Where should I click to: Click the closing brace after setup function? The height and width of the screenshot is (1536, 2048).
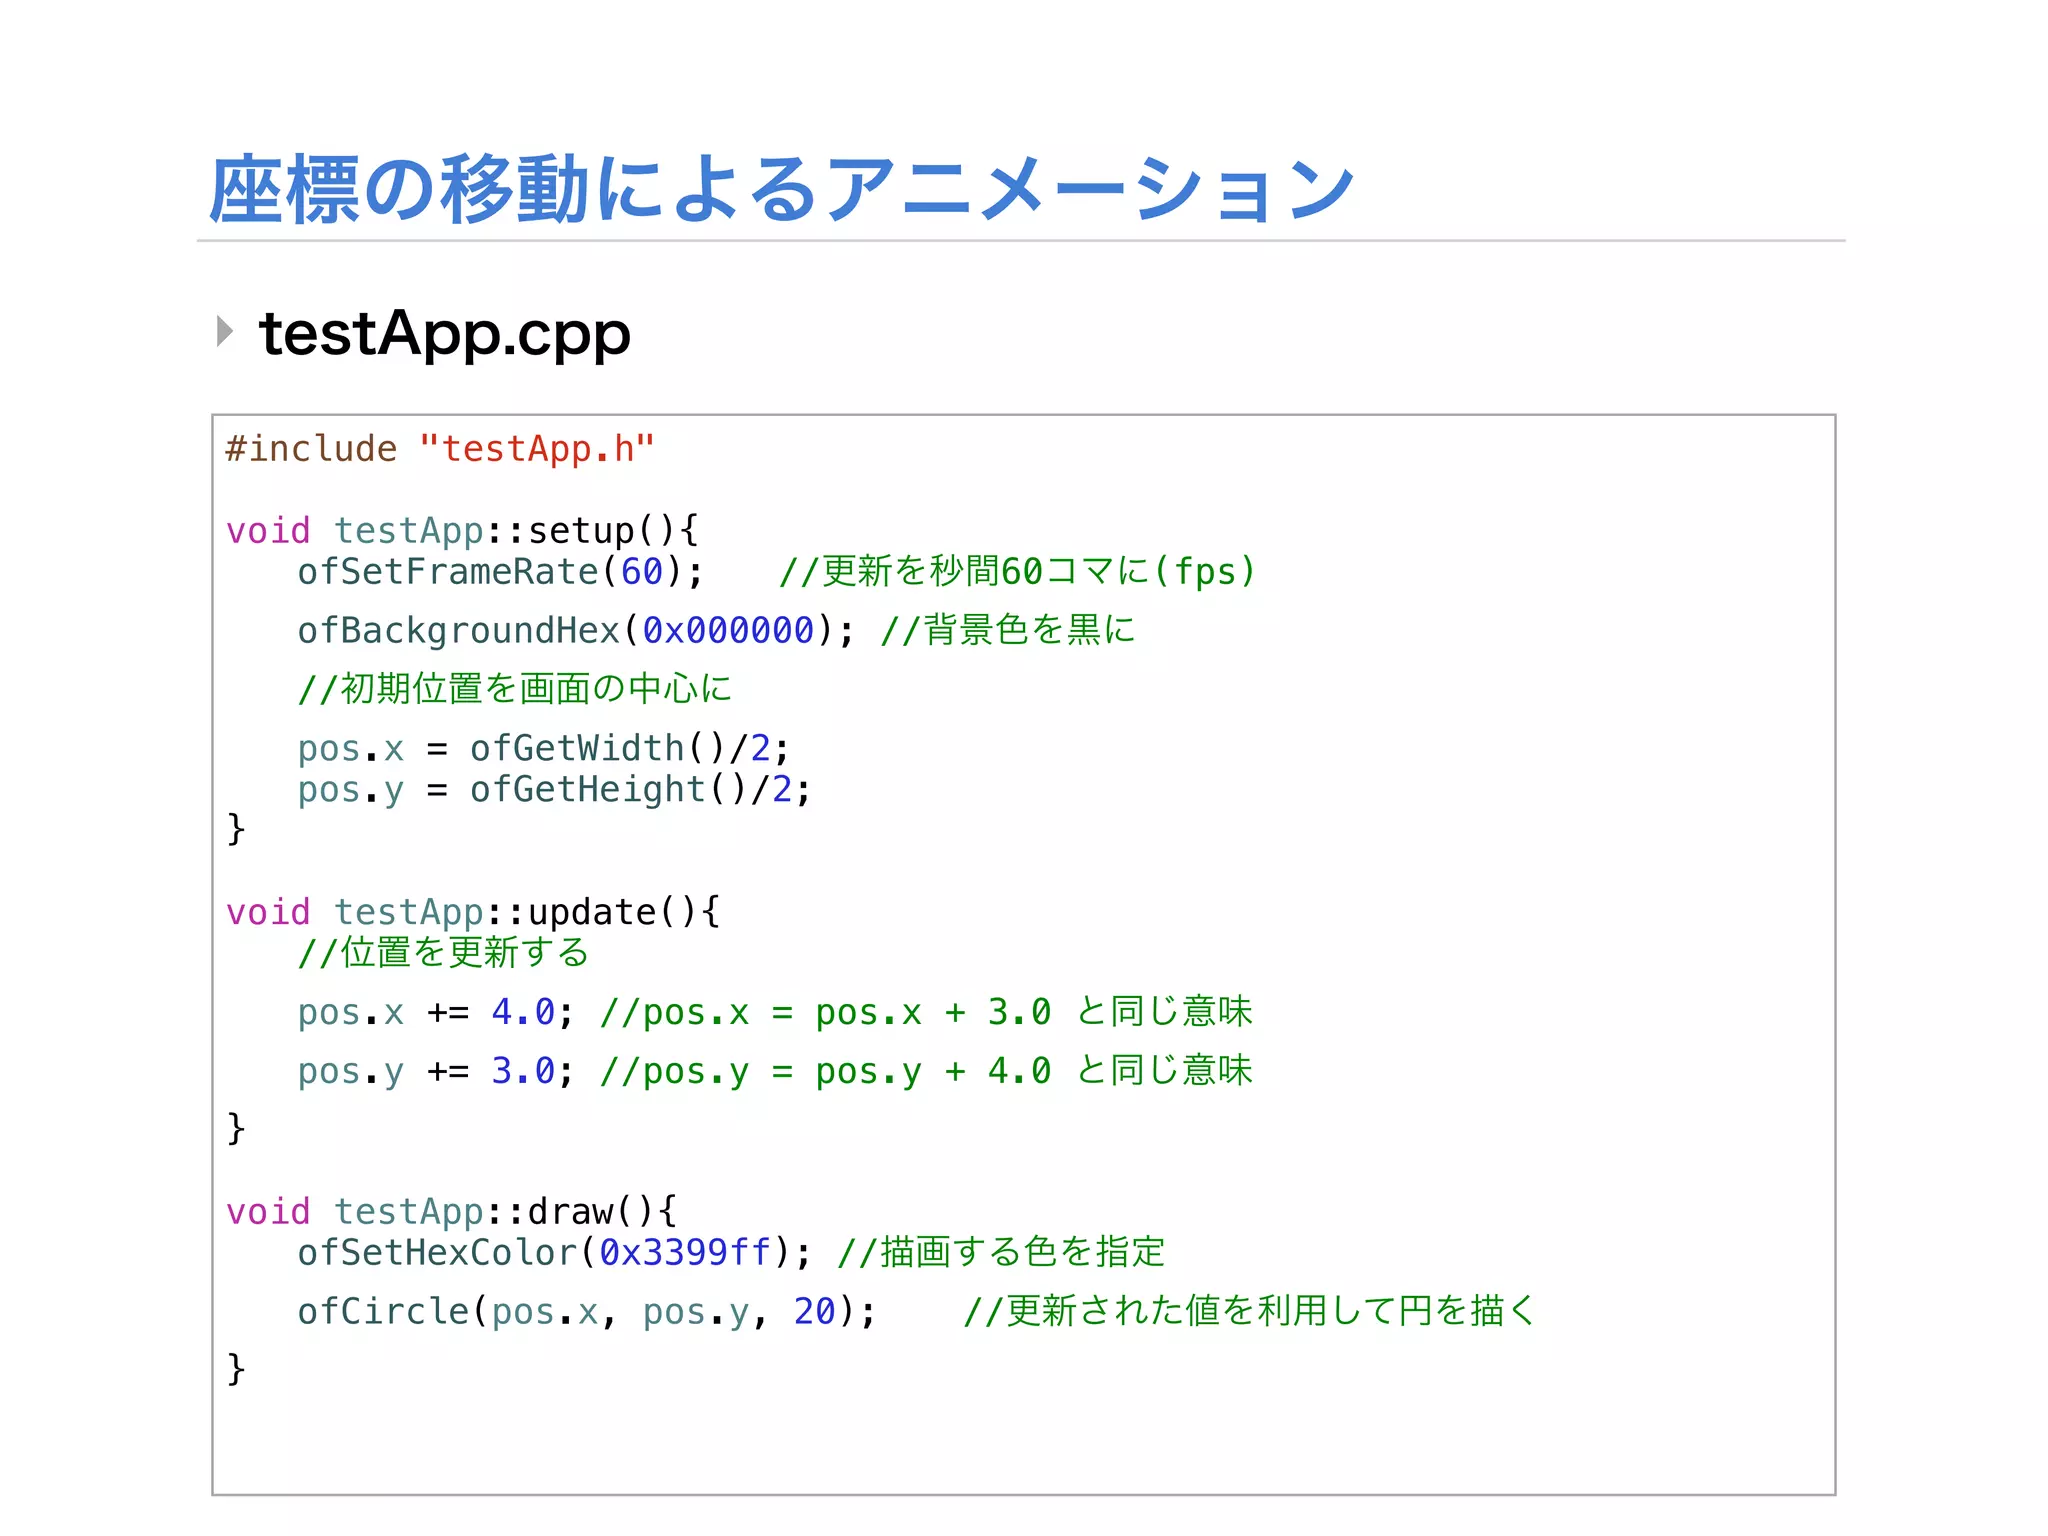[x=236, y=829]
